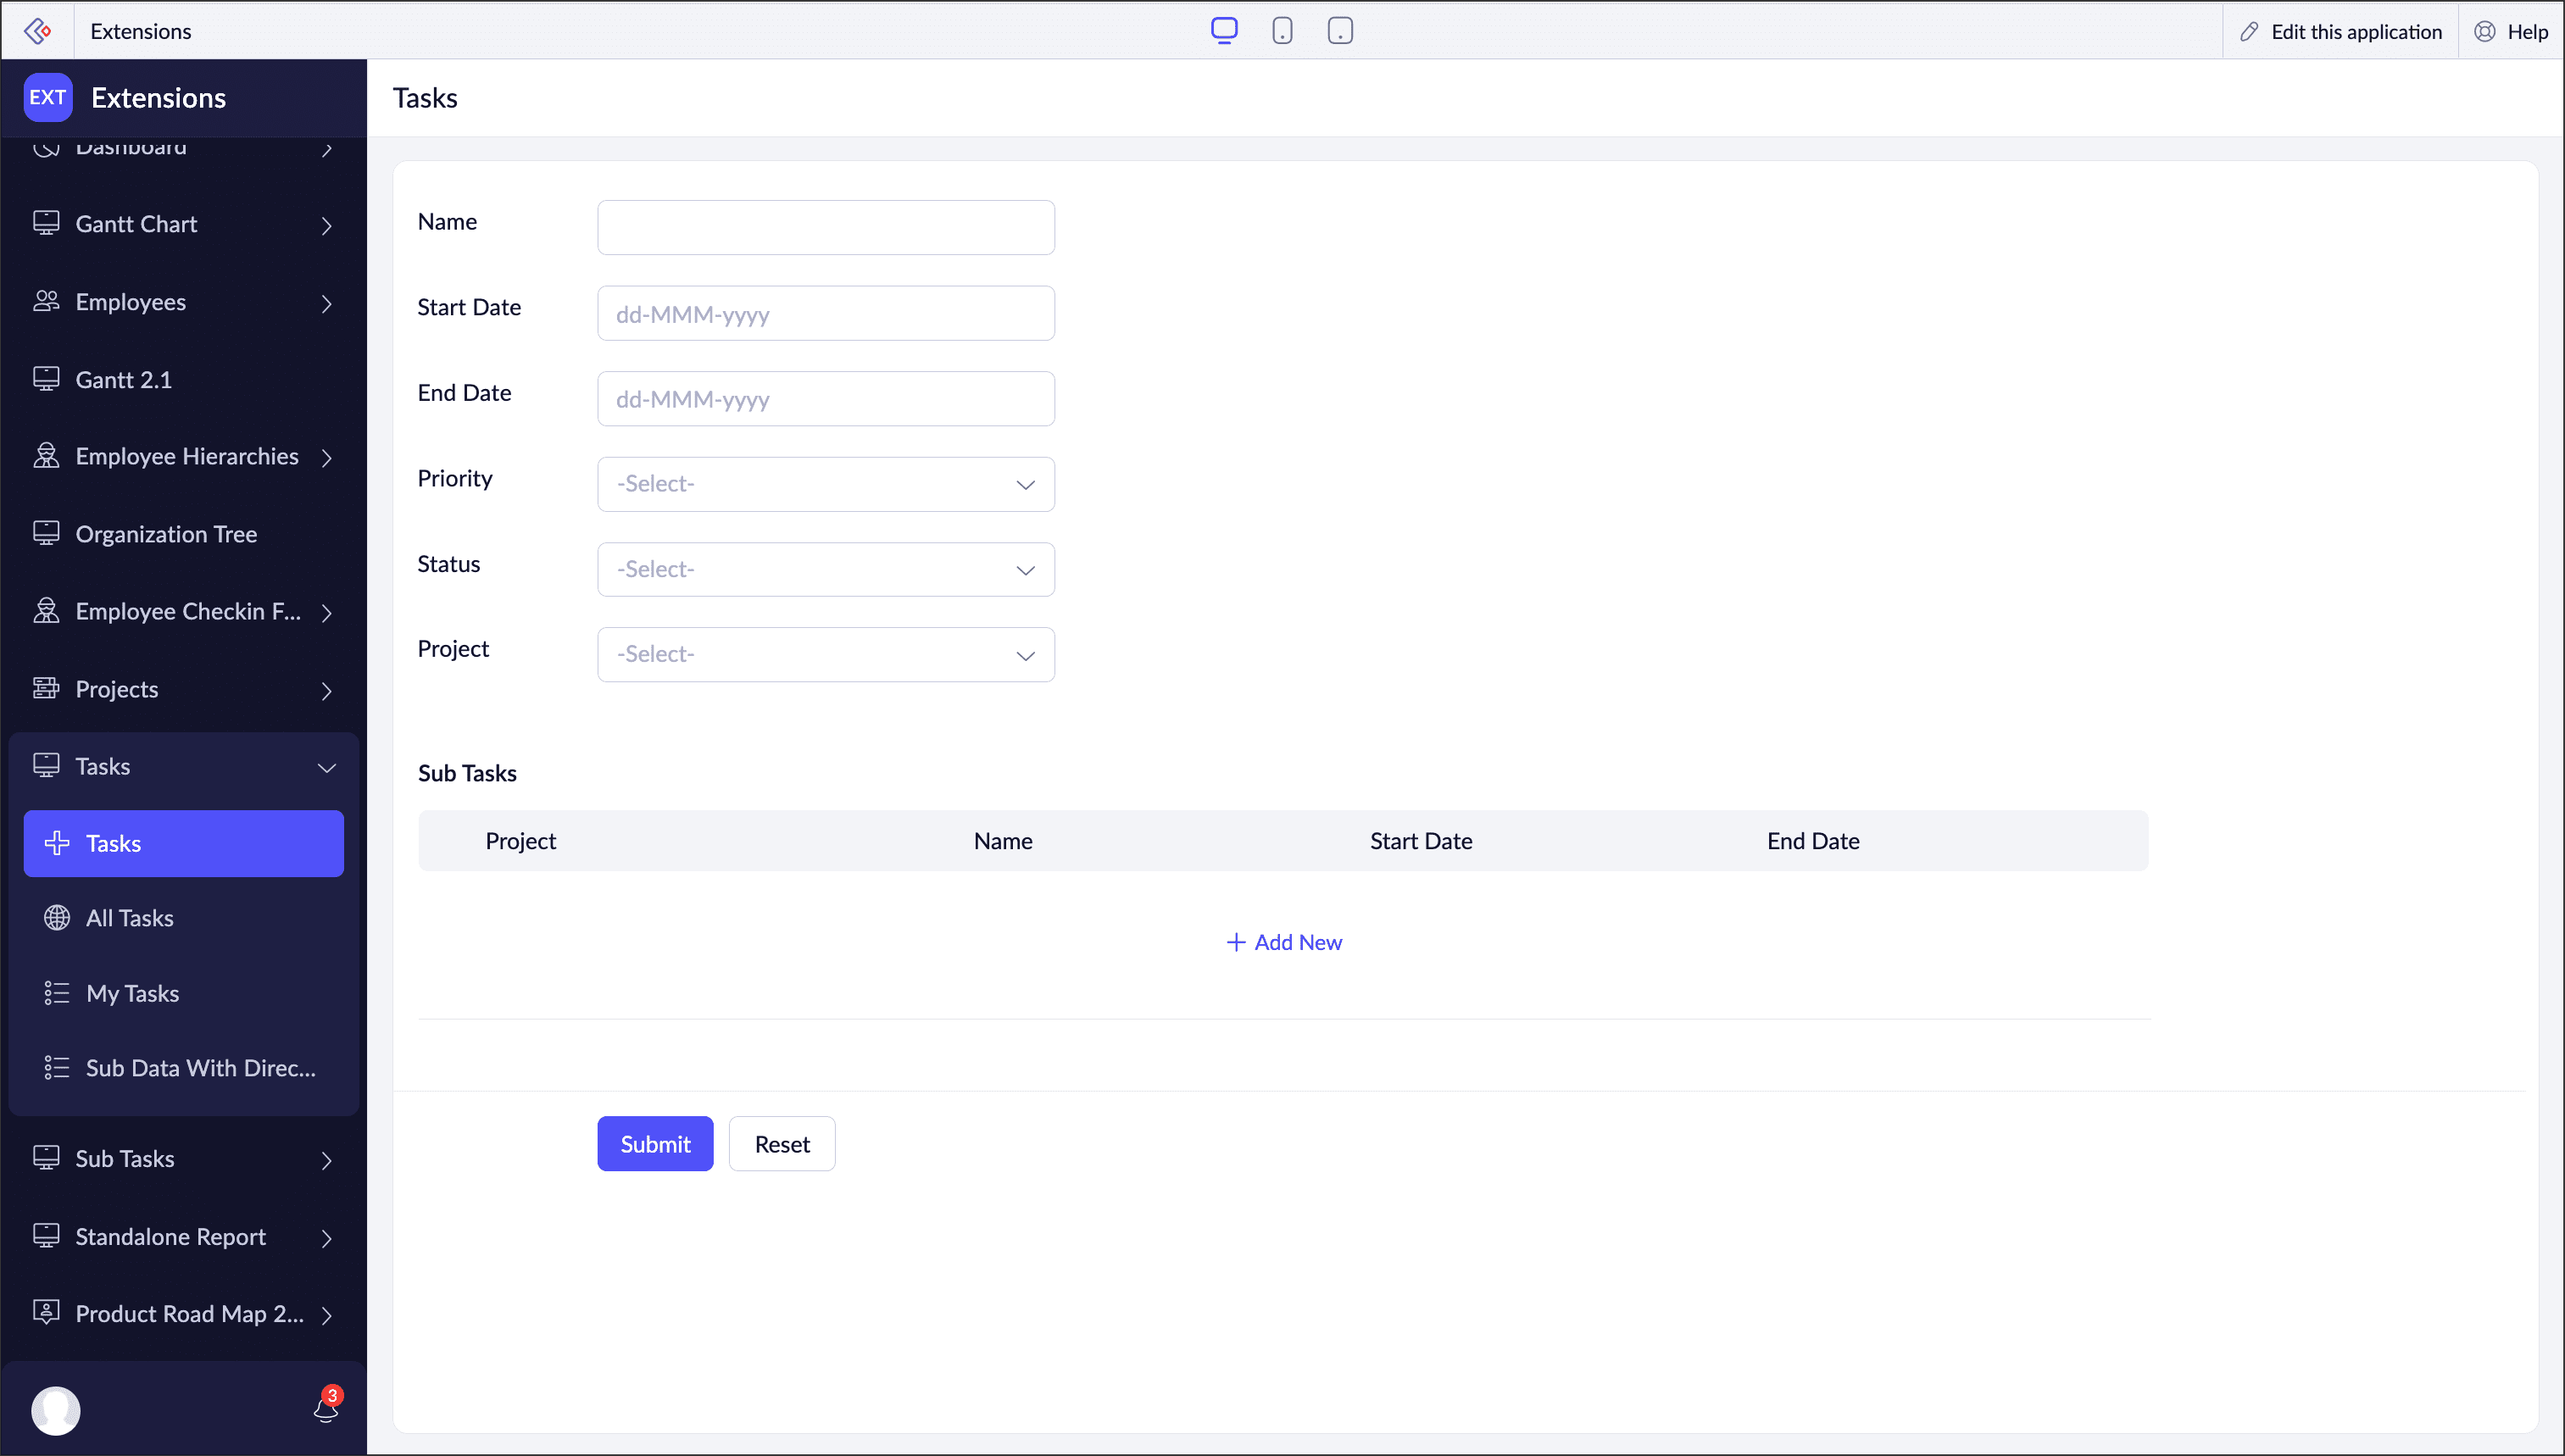Expand the Gantt Chart section chevron
Viewport: 2565px width, 1456px height.
[327, 226]
